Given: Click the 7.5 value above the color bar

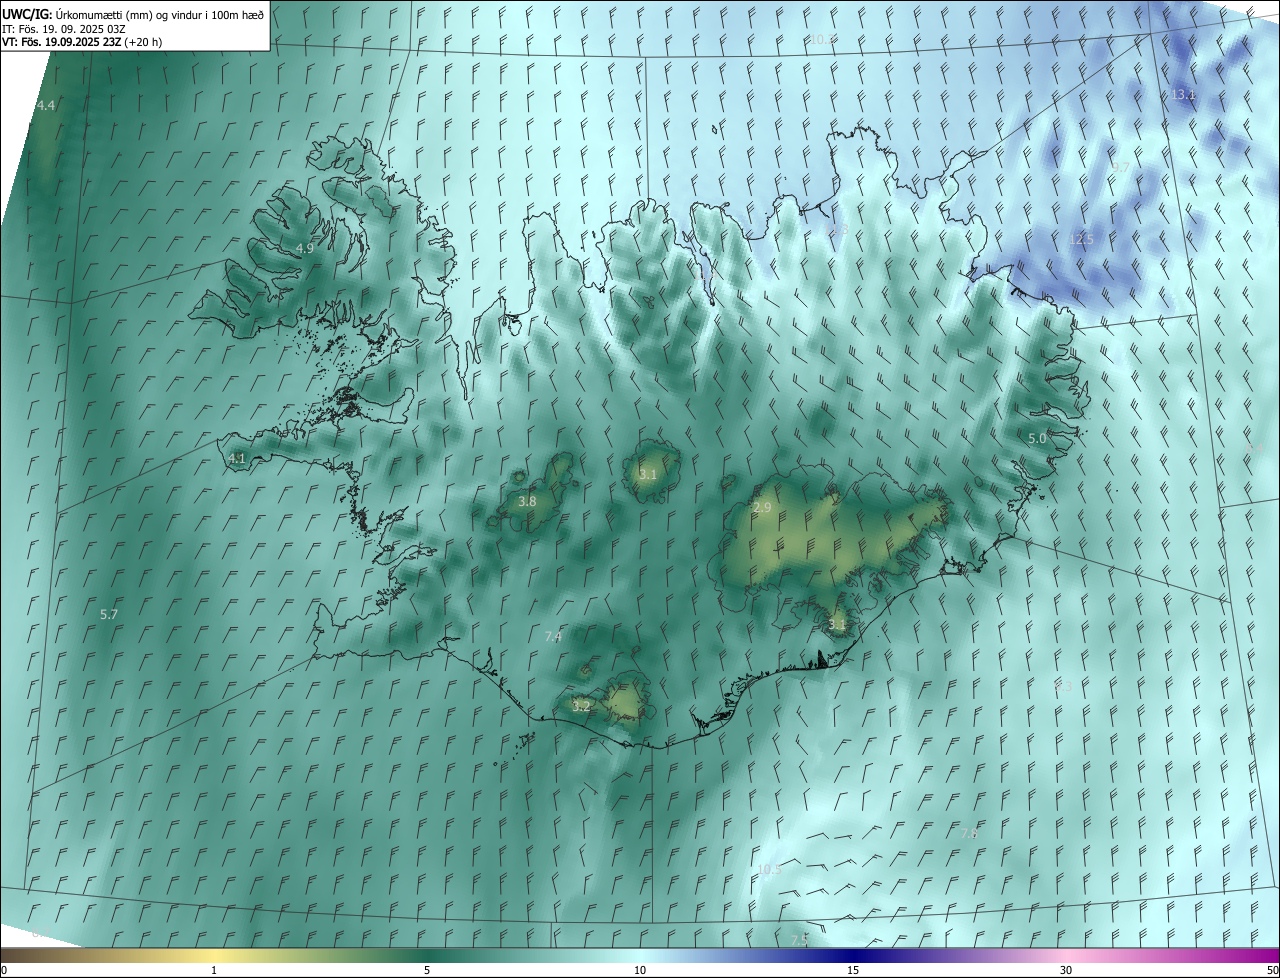Looking at the screenshot, I should 799,940.
